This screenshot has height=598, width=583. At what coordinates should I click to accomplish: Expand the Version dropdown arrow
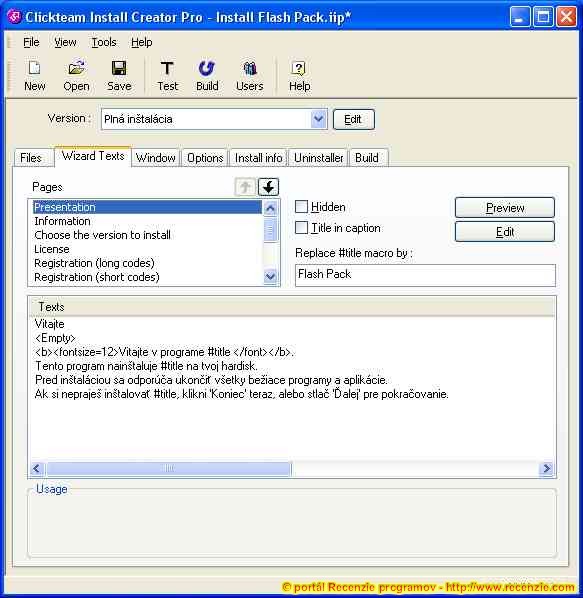(318, 119)
